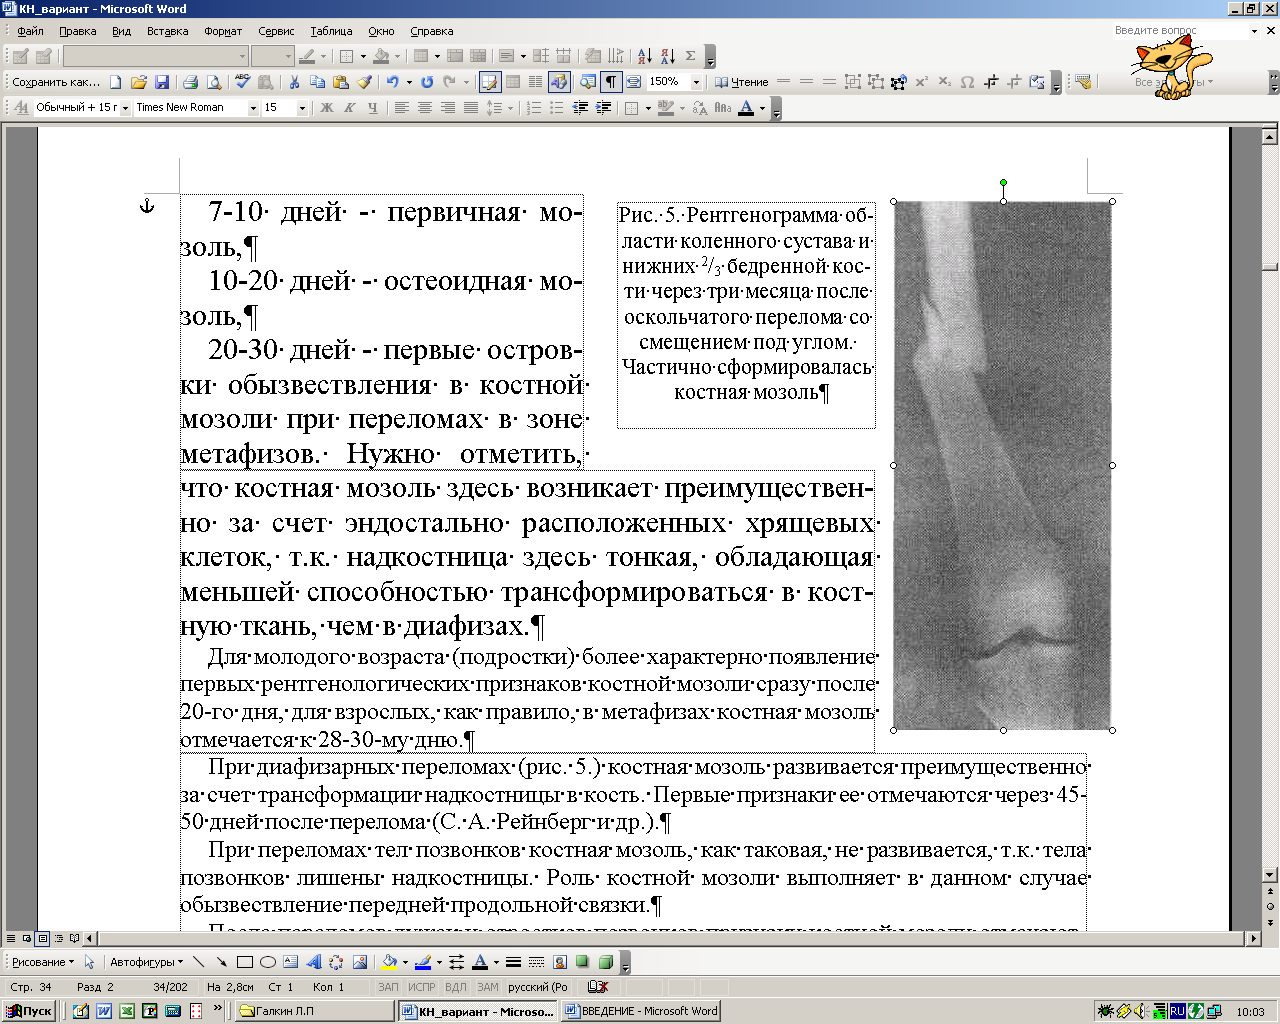This screenshot has height=1024, width=1280.
Task: Sort ascending with the A-Я icon
Action: 644,56
